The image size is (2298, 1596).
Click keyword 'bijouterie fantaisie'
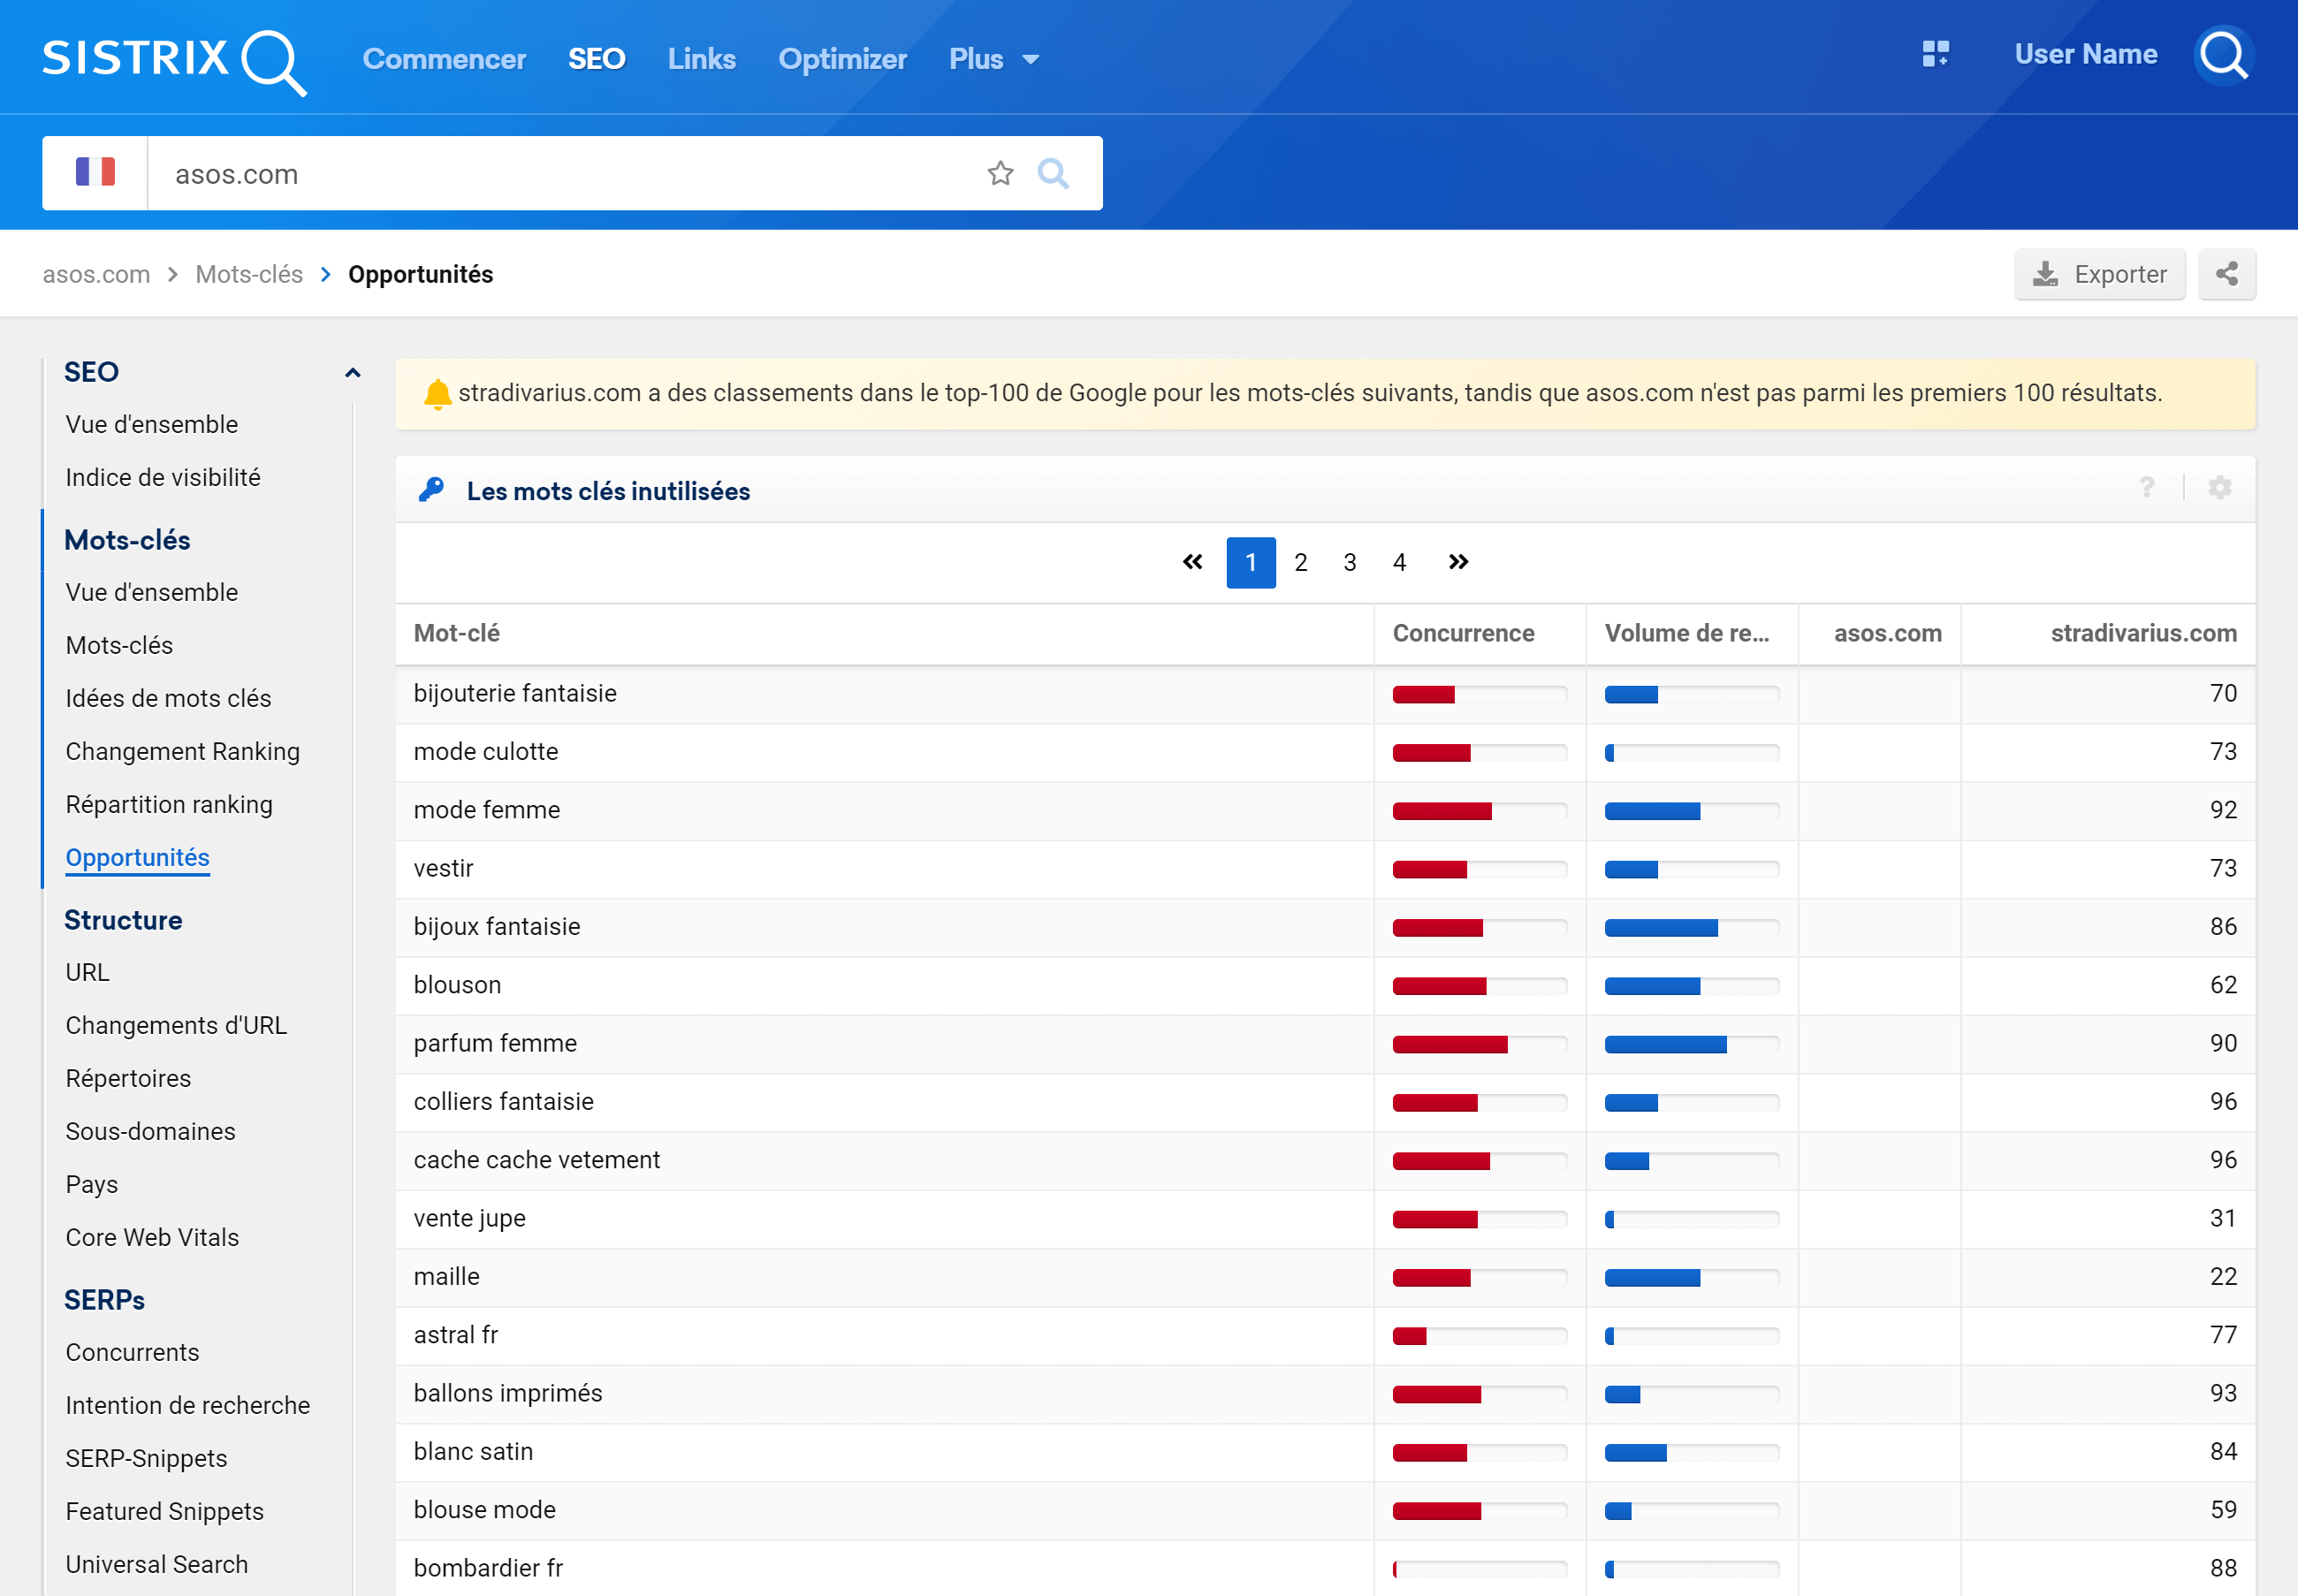pos(515,693)
